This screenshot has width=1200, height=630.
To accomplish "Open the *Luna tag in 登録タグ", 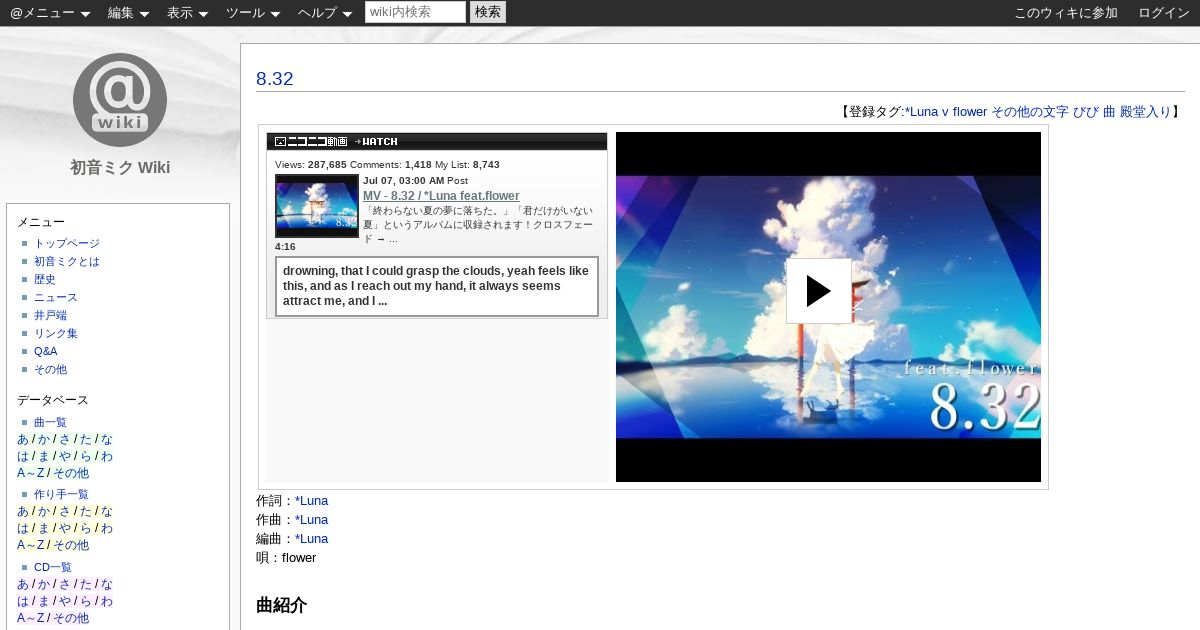I will pyautogui.click(x=921, y=112).
